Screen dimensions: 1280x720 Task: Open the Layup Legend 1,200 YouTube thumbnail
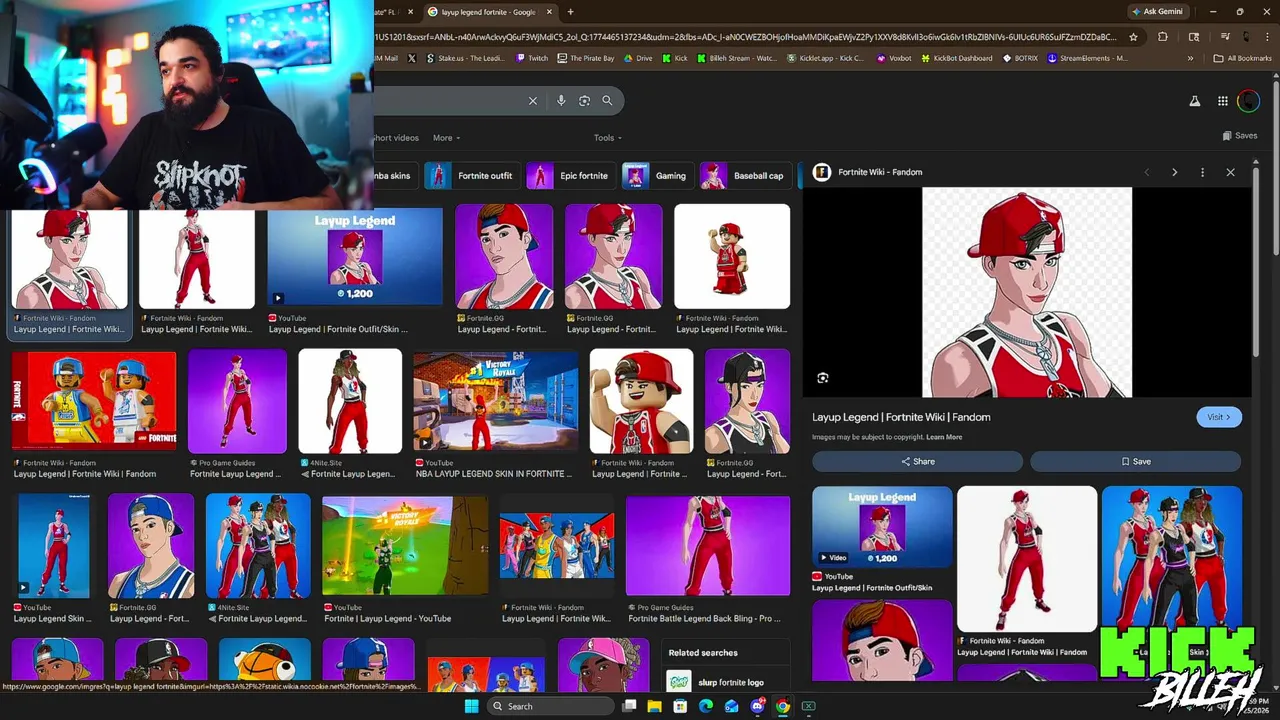(x=355, y=257)
